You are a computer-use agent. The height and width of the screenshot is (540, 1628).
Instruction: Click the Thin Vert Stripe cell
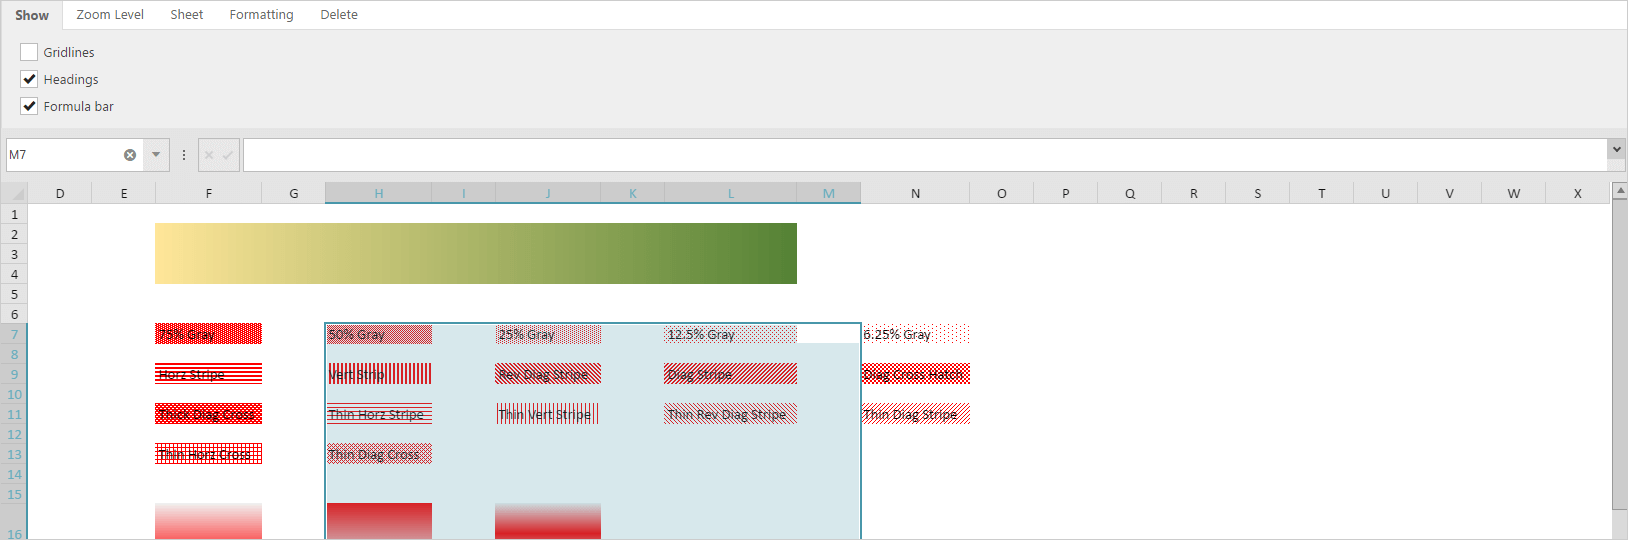548,414
